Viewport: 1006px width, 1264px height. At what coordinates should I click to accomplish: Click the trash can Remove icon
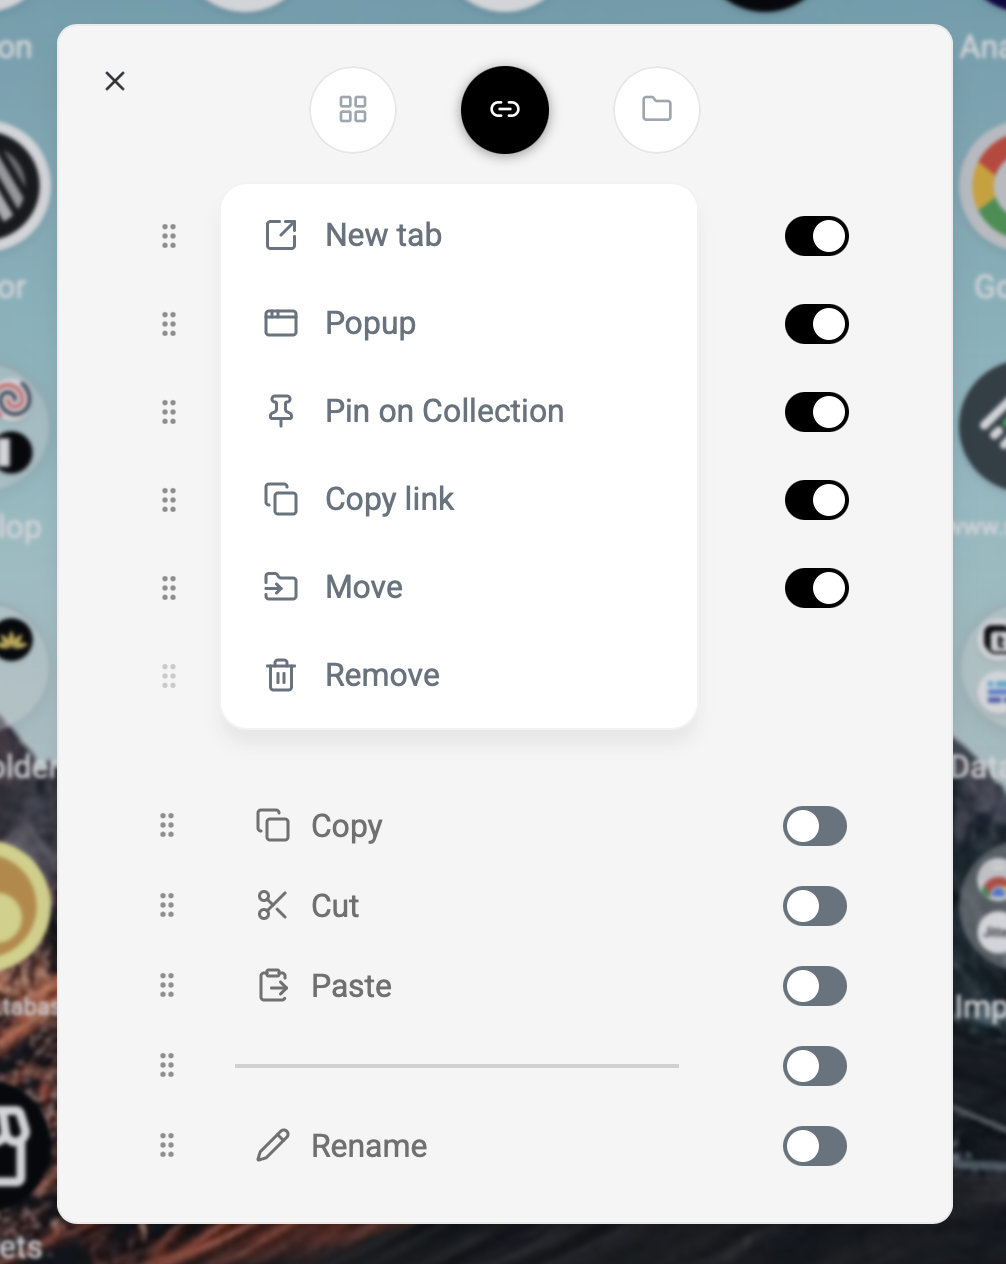281,675
